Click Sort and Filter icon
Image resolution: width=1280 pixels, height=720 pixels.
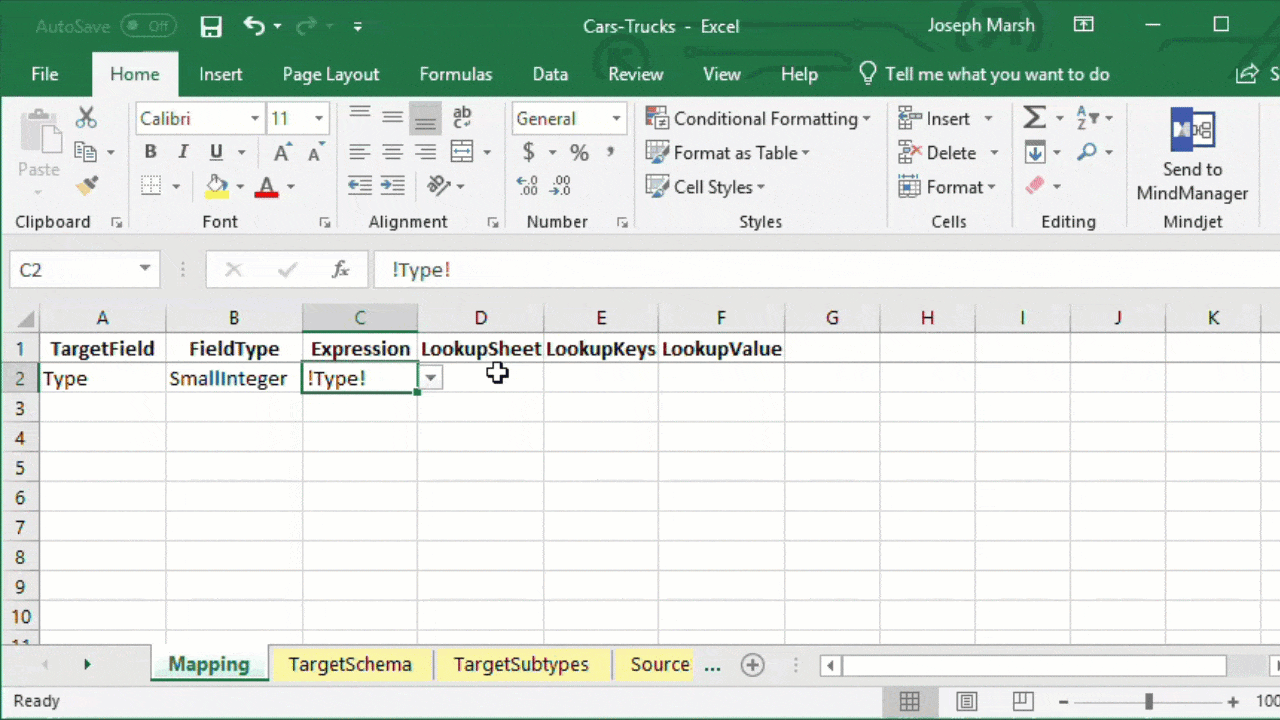pyautogui.click(x=1087, y=118)
